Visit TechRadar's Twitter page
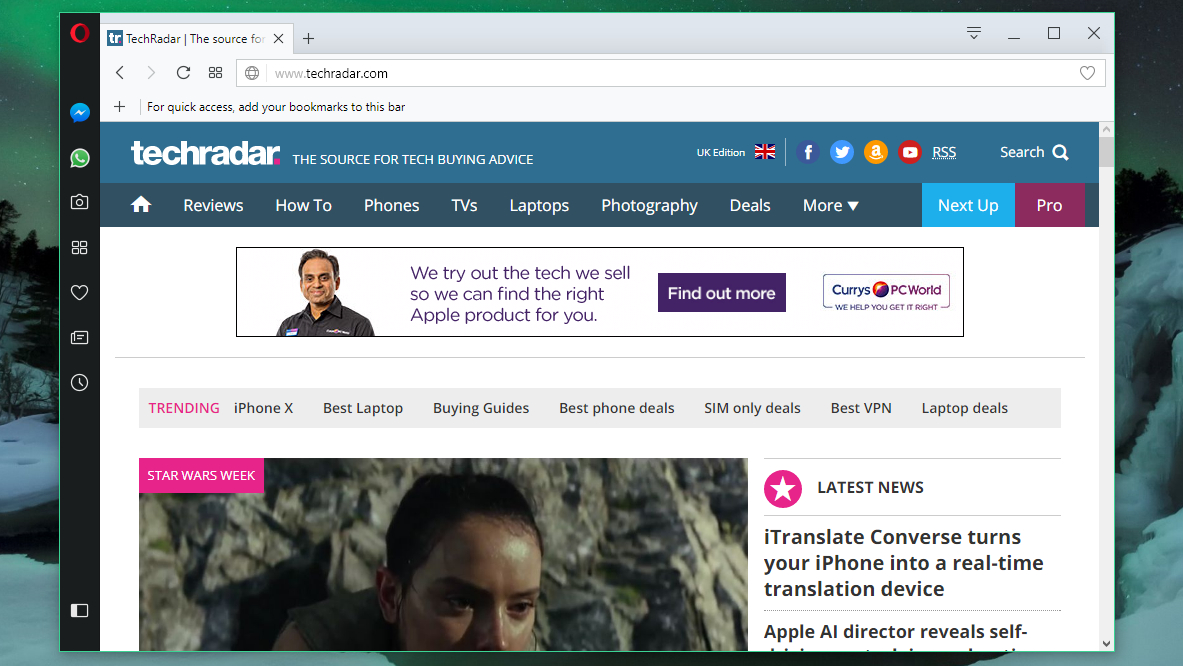The width and height of the screenshot is (1183, 666). tap(841, 152)
